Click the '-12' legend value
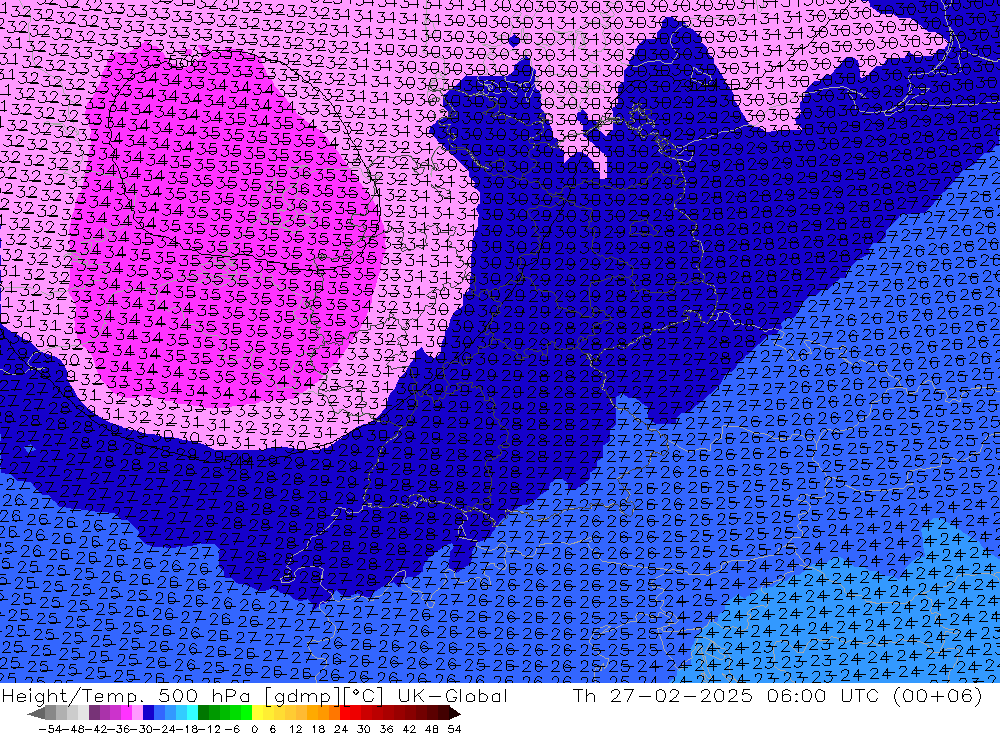 [210, 729]
